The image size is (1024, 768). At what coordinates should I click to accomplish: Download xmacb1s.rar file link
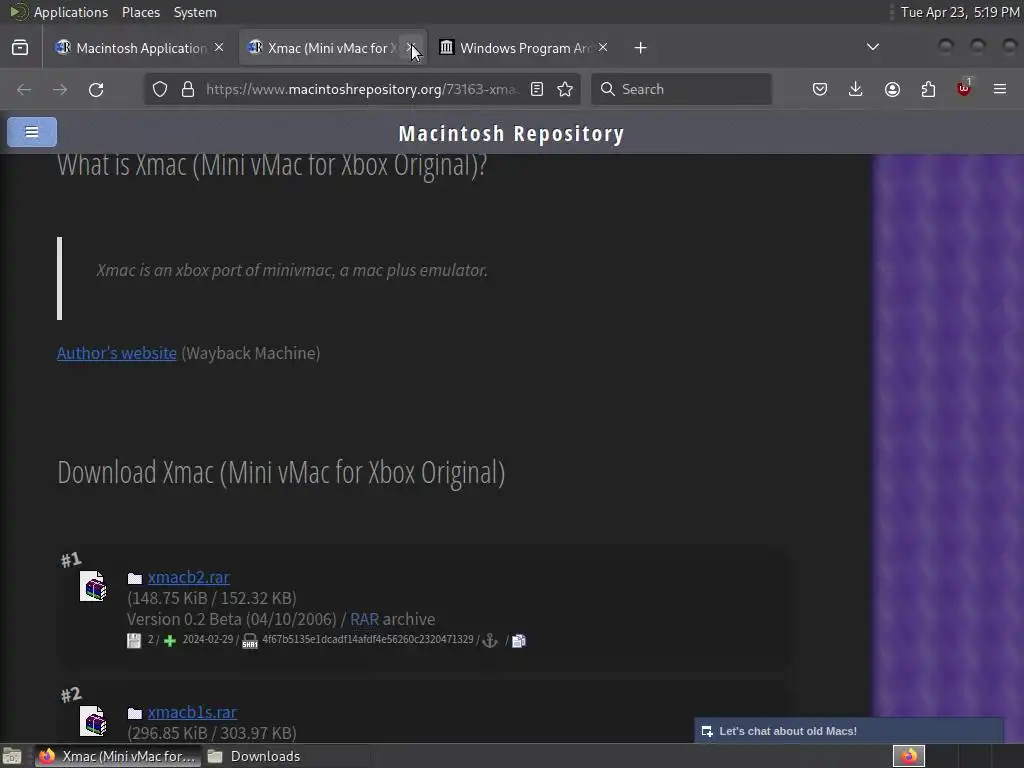(x=192, y=712)
